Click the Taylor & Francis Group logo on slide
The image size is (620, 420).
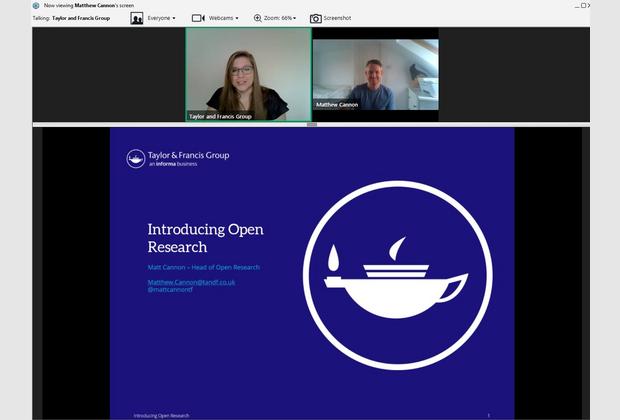(178, 159)
